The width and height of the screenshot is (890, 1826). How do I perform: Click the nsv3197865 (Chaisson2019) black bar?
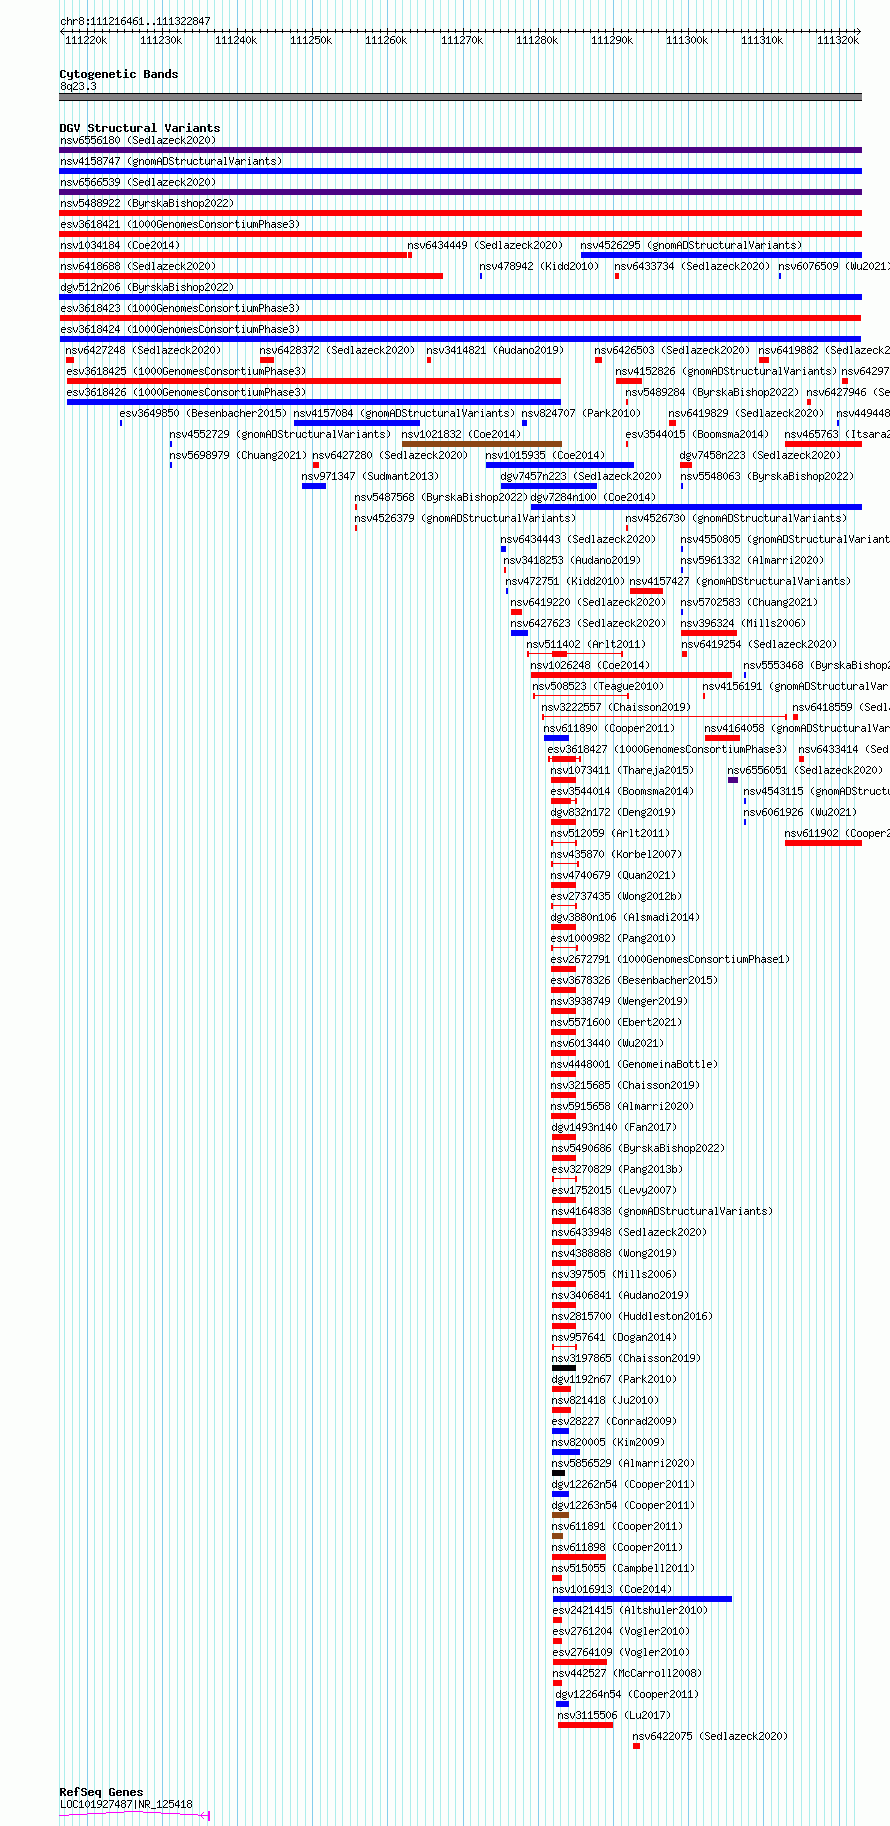(x=564, y=1368)
